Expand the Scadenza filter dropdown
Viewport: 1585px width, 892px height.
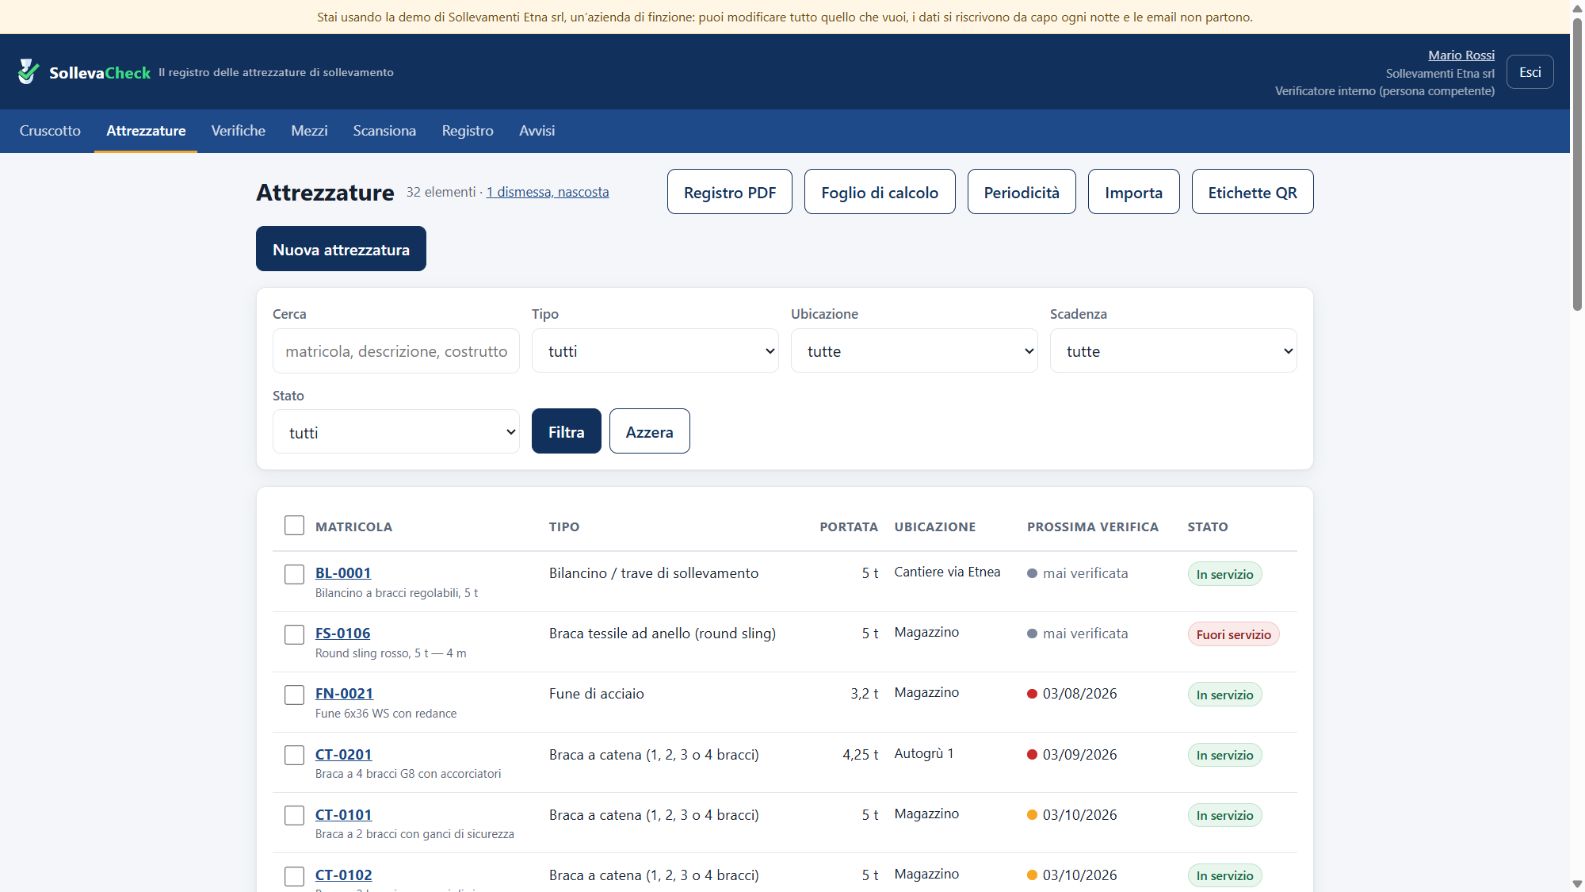click(1173, 351)
